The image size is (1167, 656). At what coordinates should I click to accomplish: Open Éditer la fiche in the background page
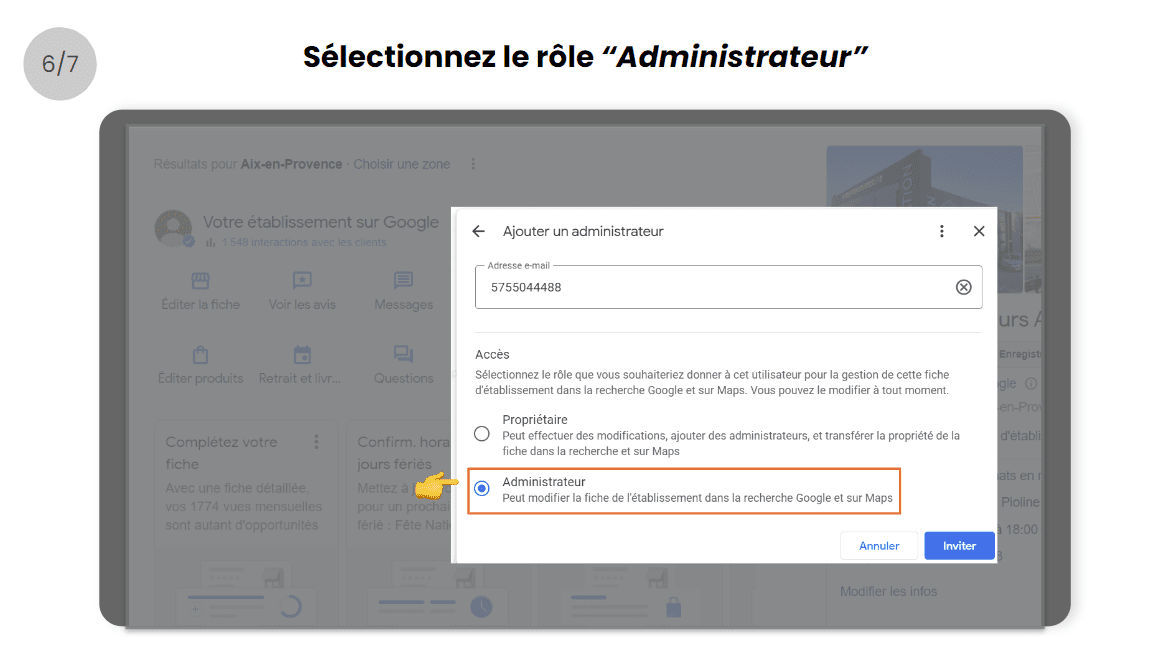tap(200, 291)
